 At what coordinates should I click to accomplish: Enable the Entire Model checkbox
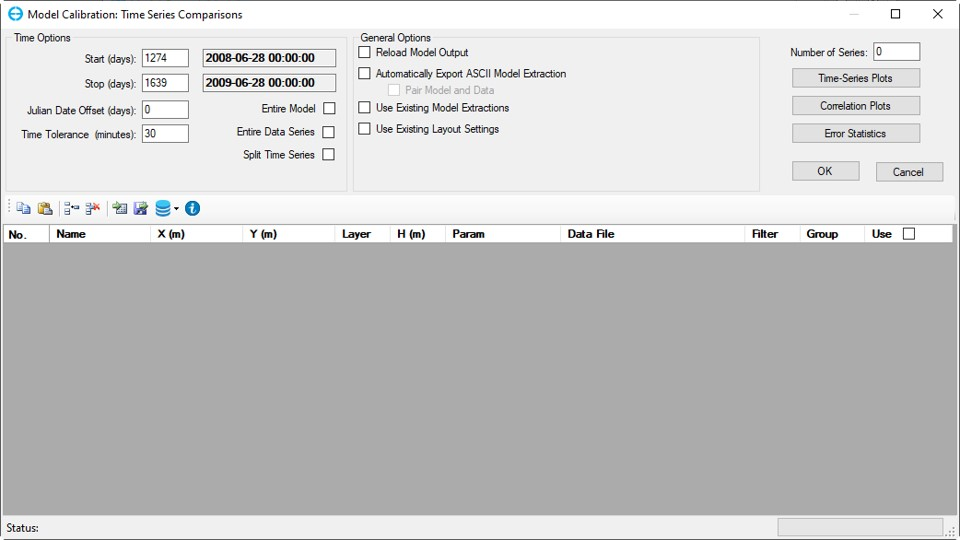[329, 109]
